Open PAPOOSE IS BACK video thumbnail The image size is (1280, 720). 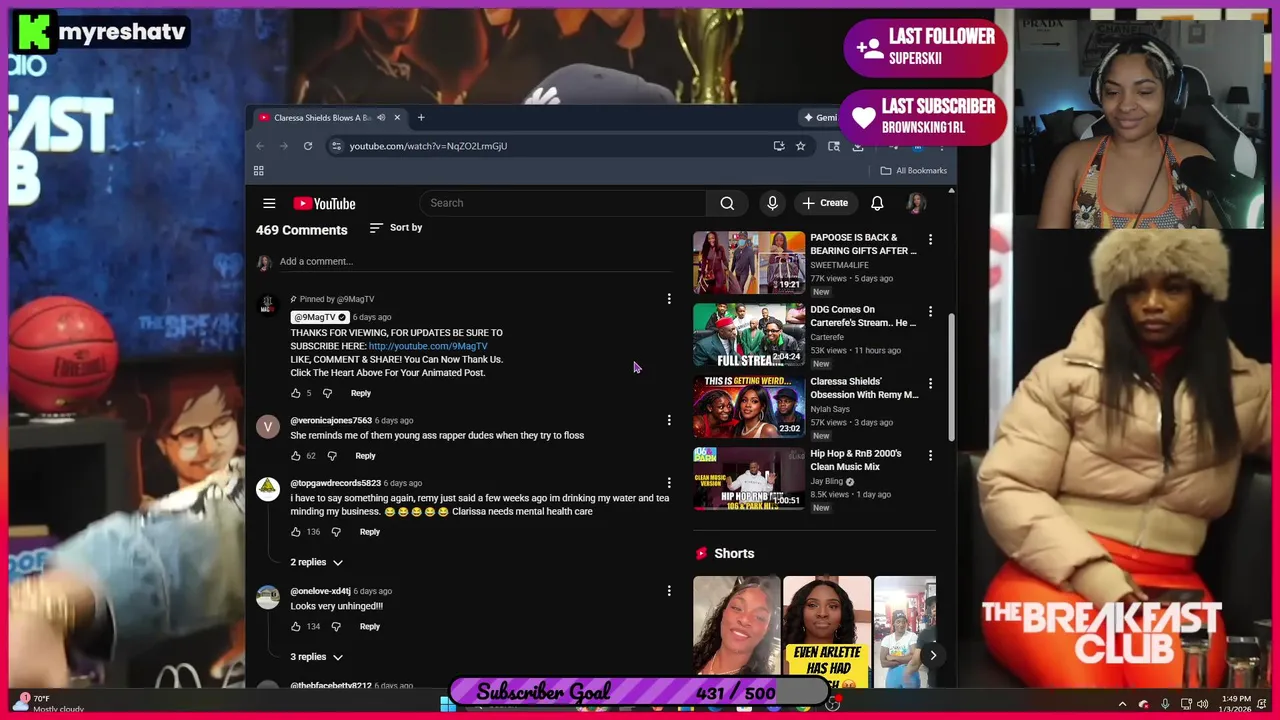749,262
